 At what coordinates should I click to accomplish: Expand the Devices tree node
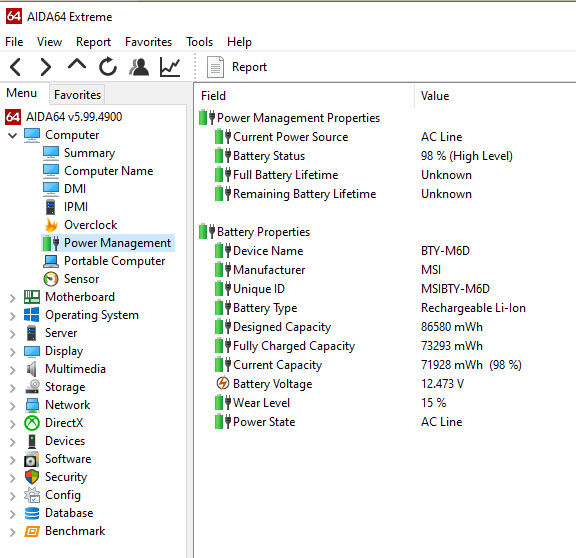tap(12, 442)
